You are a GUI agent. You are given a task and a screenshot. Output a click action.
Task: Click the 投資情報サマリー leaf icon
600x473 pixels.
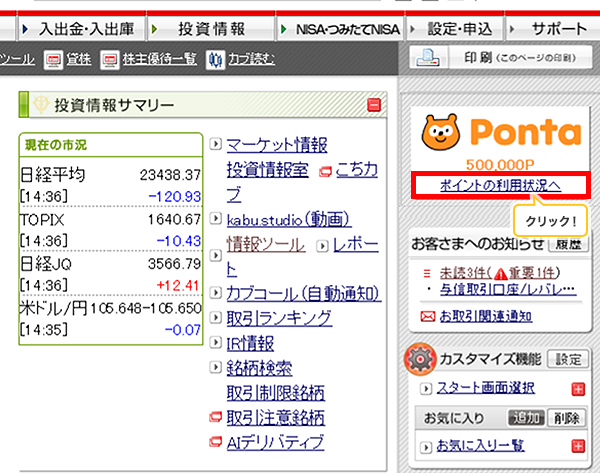[40, 104]
